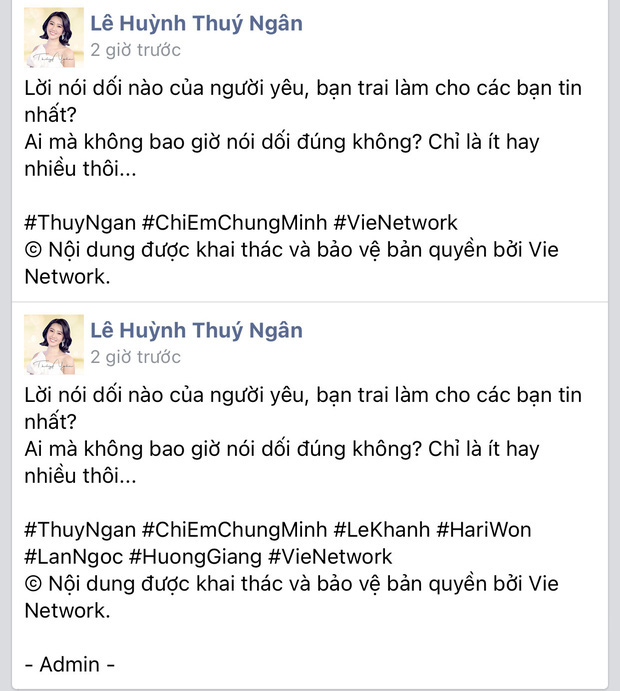Select the first post's copyright notice text

tap(291, 264)
